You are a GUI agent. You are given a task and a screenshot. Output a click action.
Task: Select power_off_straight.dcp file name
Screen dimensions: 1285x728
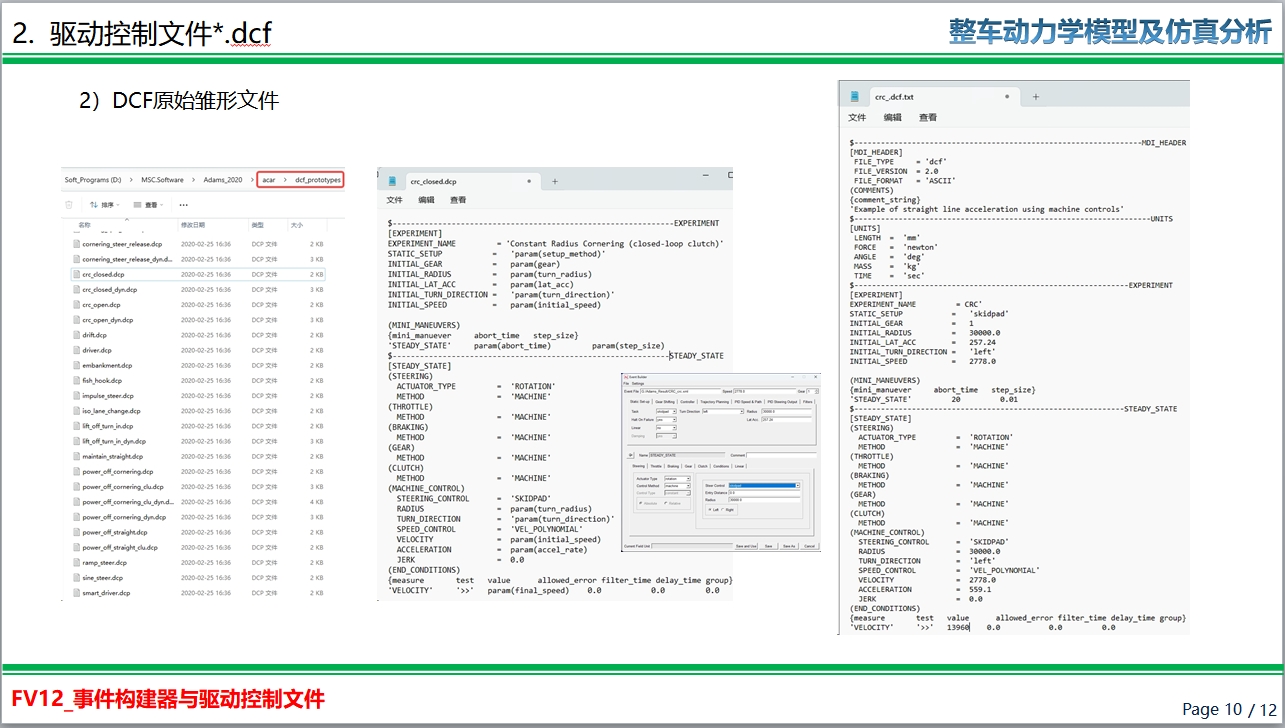click(x=115, y=532)
